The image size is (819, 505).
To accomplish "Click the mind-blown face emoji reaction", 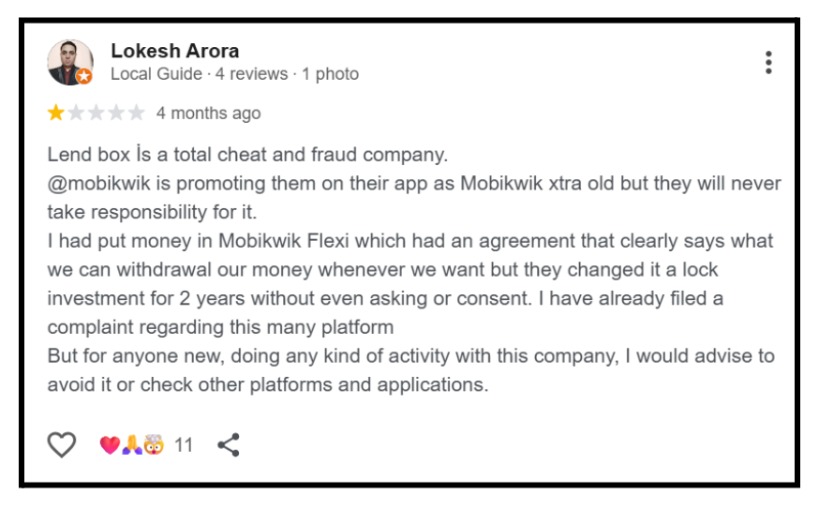I will pos(152,445).
